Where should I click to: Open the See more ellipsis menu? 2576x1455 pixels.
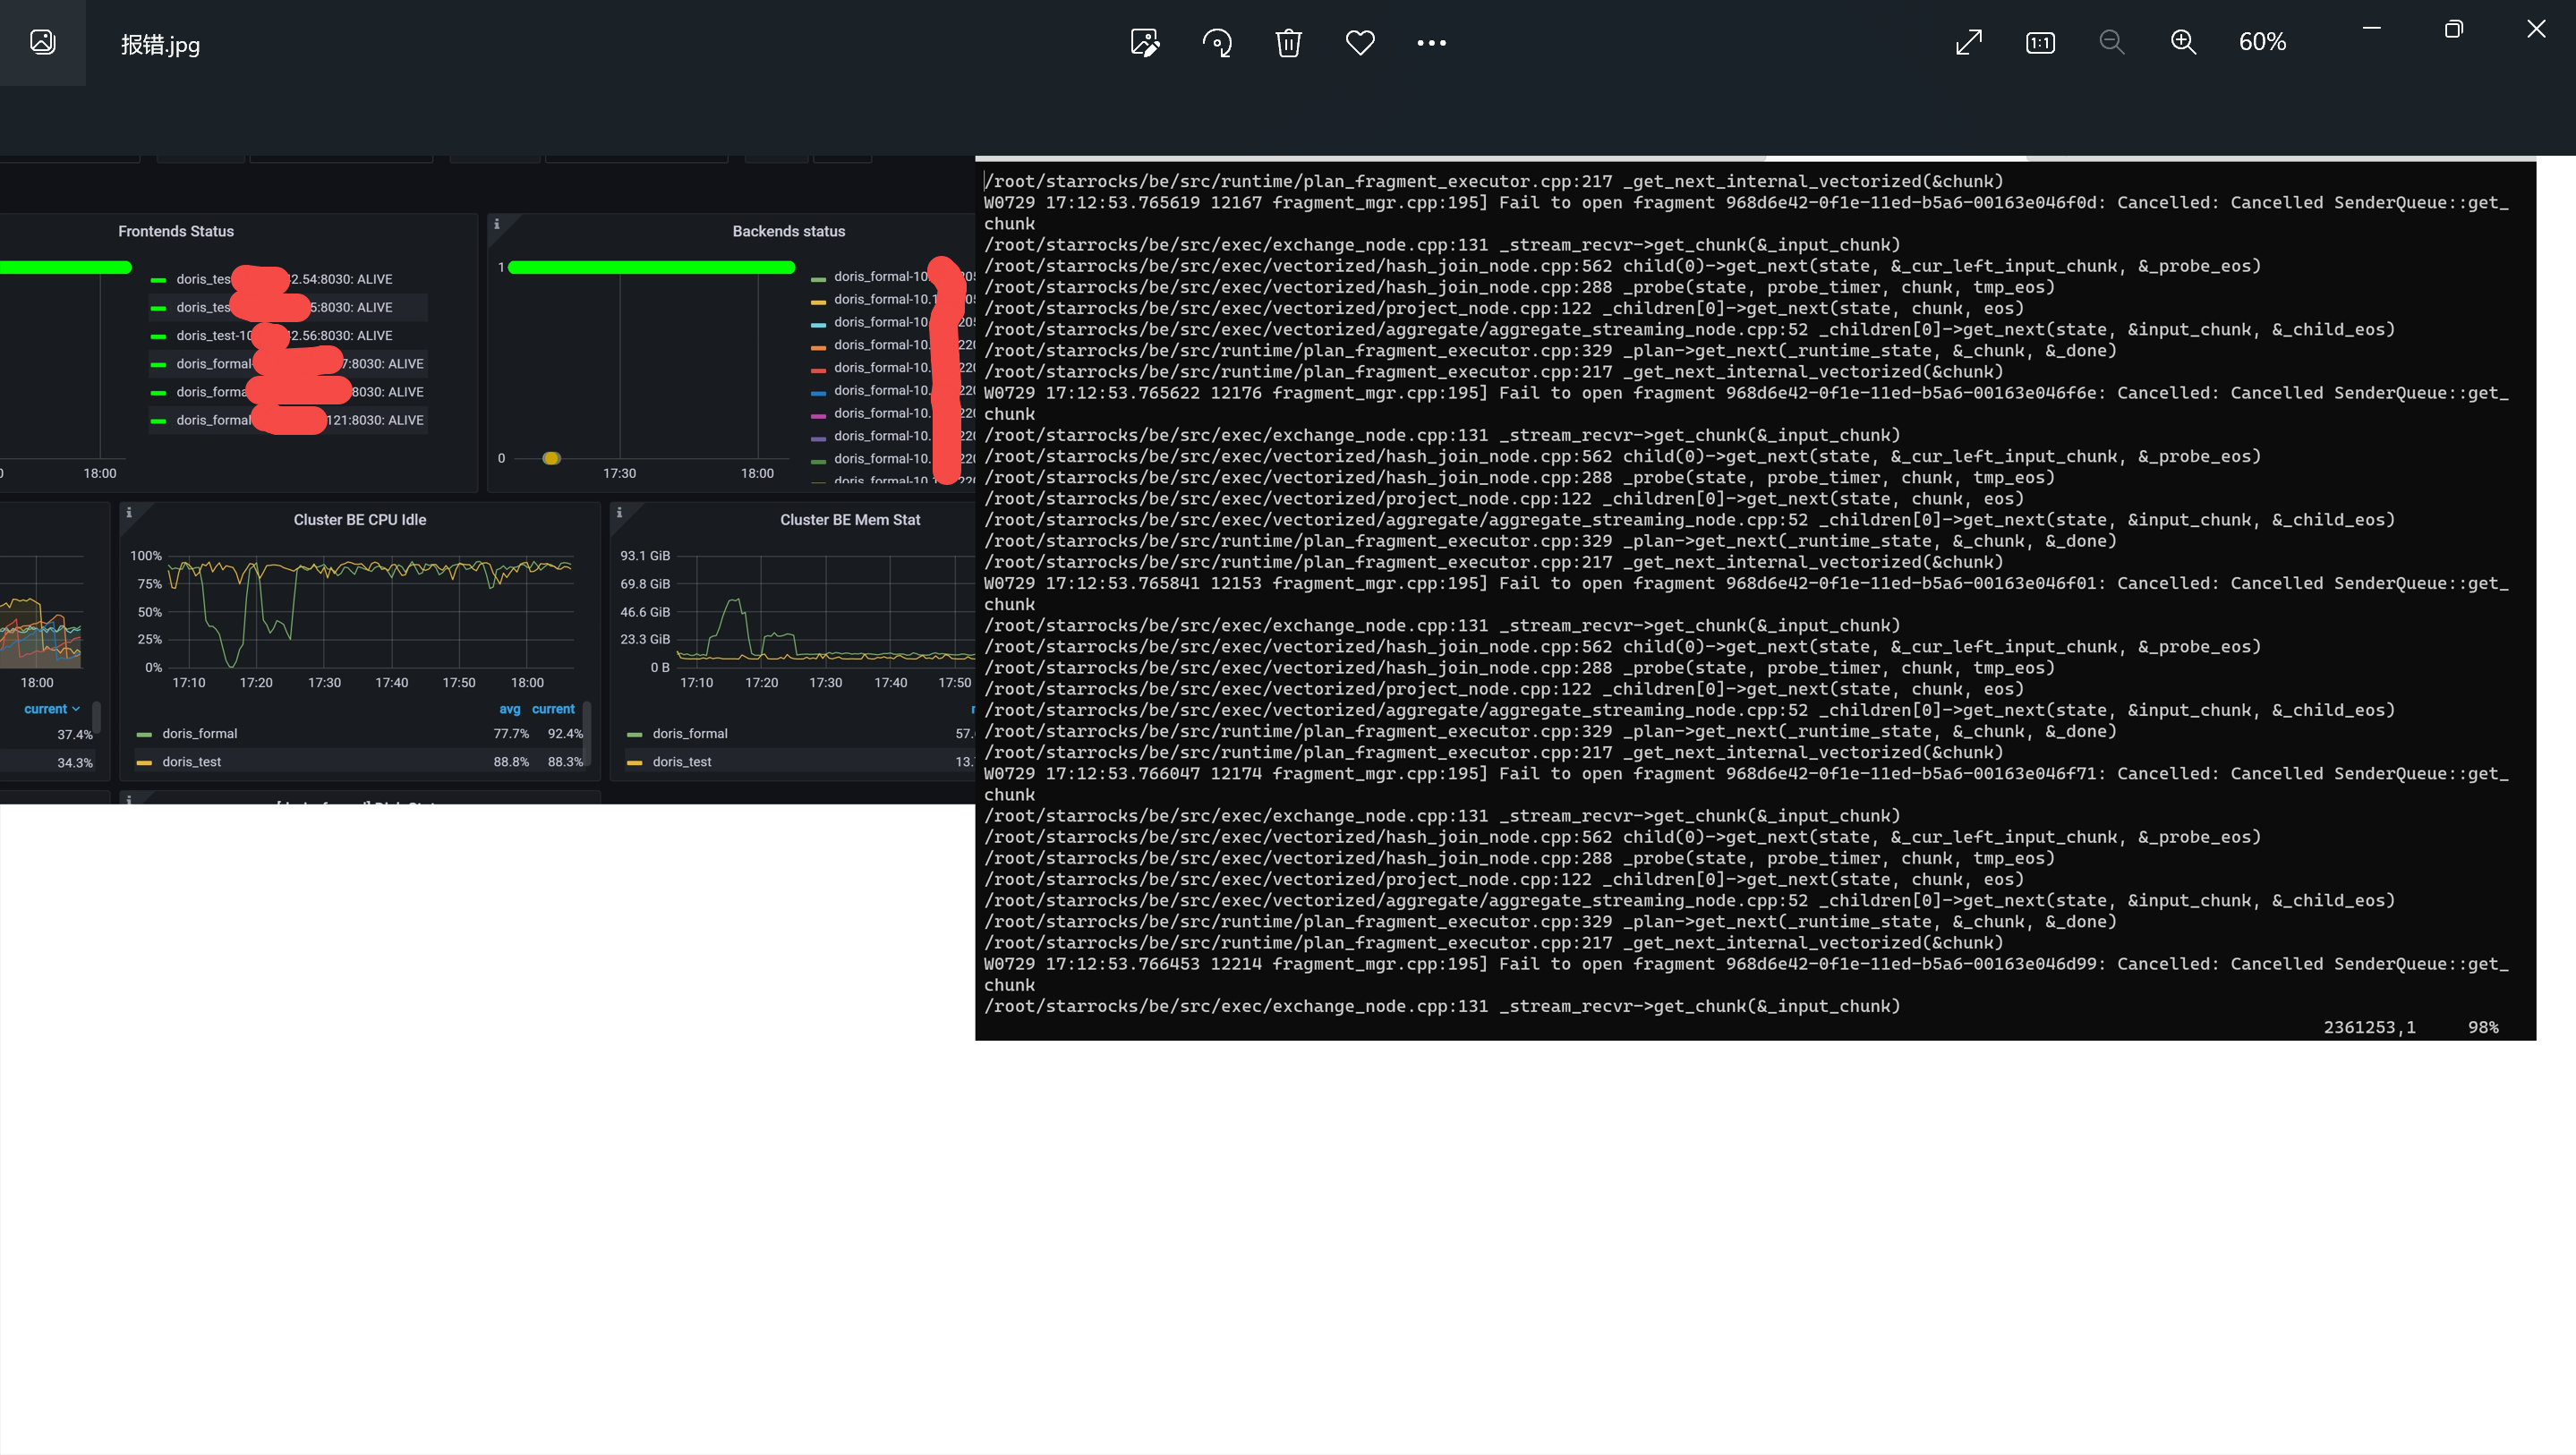pyautogui.click(x=1431, y=42)
